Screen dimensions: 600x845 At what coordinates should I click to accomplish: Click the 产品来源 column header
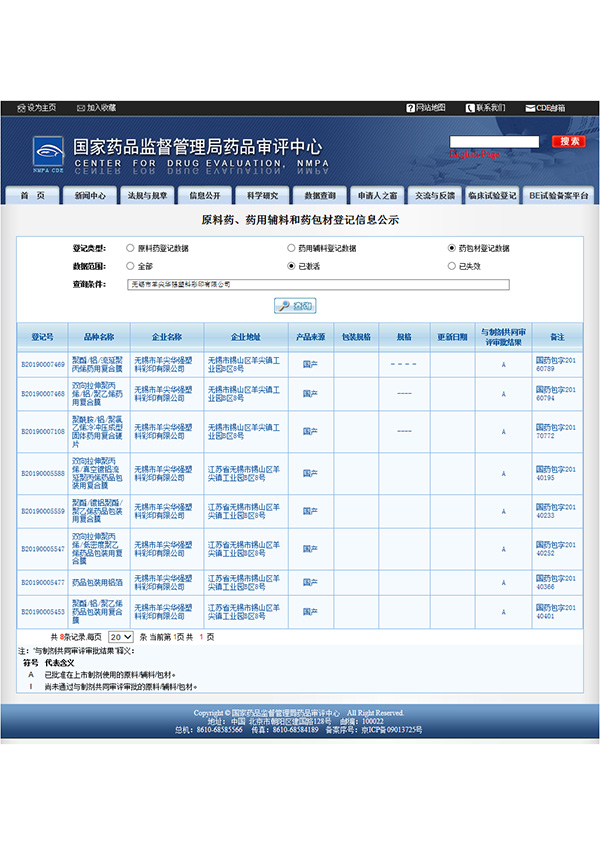pyautogui.click(x=311, y=337)
